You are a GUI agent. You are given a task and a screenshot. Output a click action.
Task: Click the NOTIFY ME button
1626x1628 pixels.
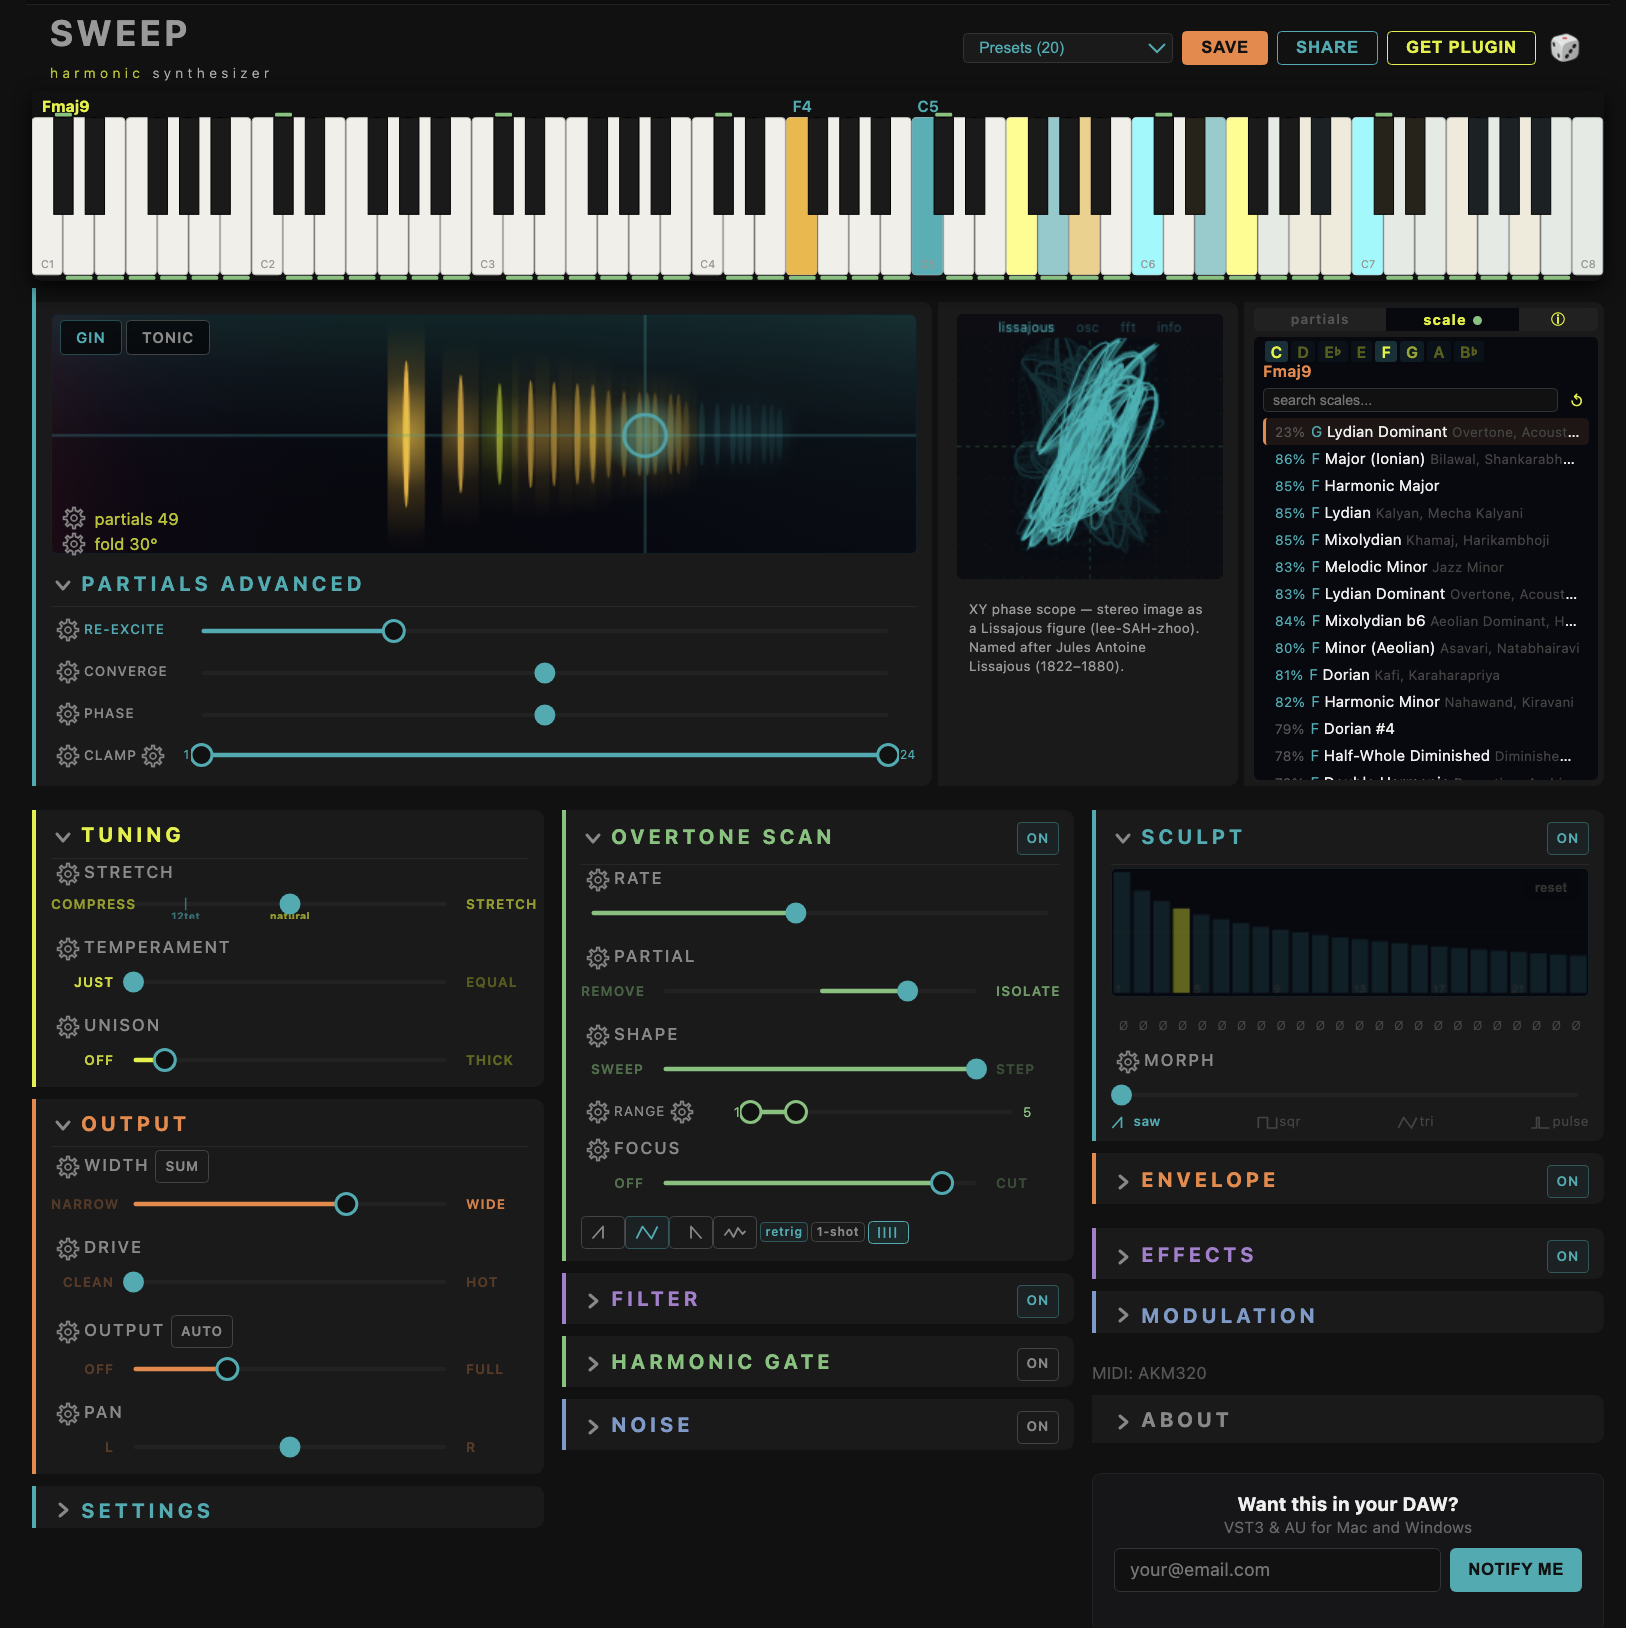pos(1514,1569)
